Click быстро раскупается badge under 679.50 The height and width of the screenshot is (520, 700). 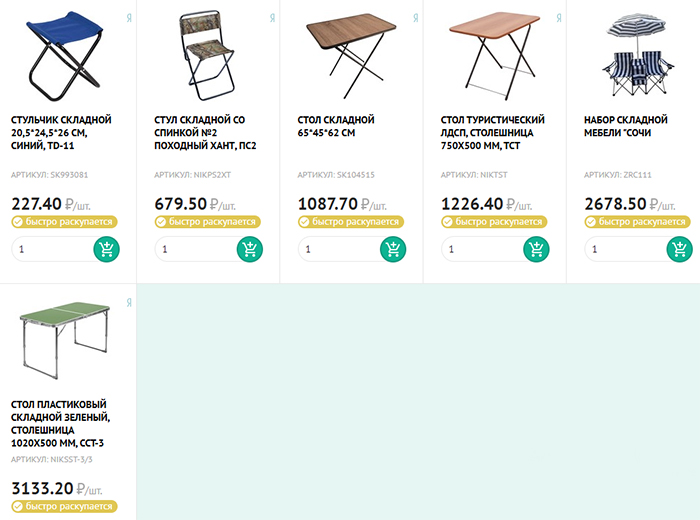click(208, 222)
